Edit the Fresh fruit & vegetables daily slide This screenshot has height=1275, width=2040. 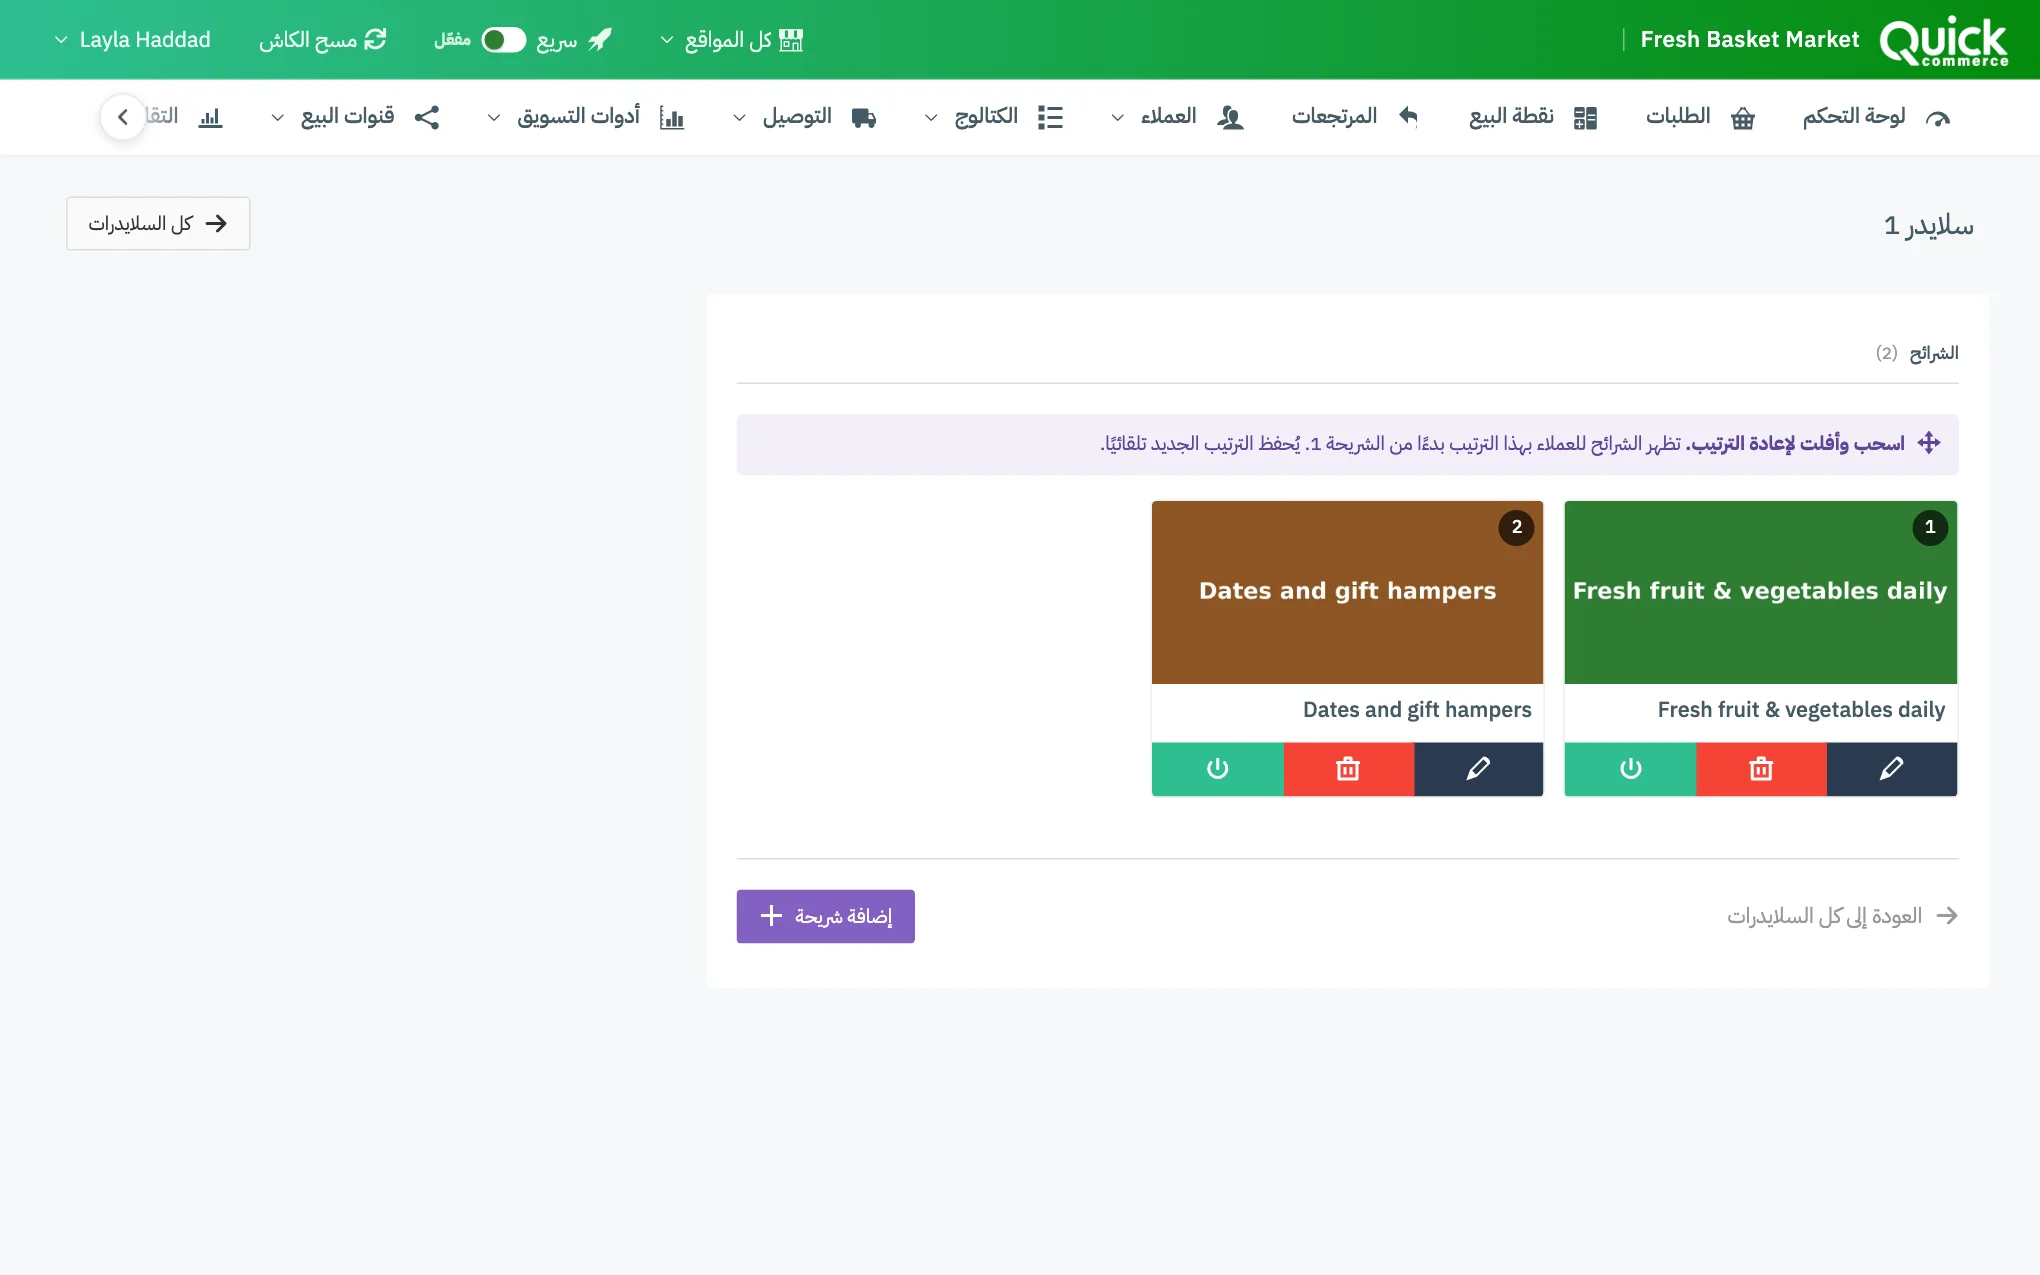pos(1891,769)
